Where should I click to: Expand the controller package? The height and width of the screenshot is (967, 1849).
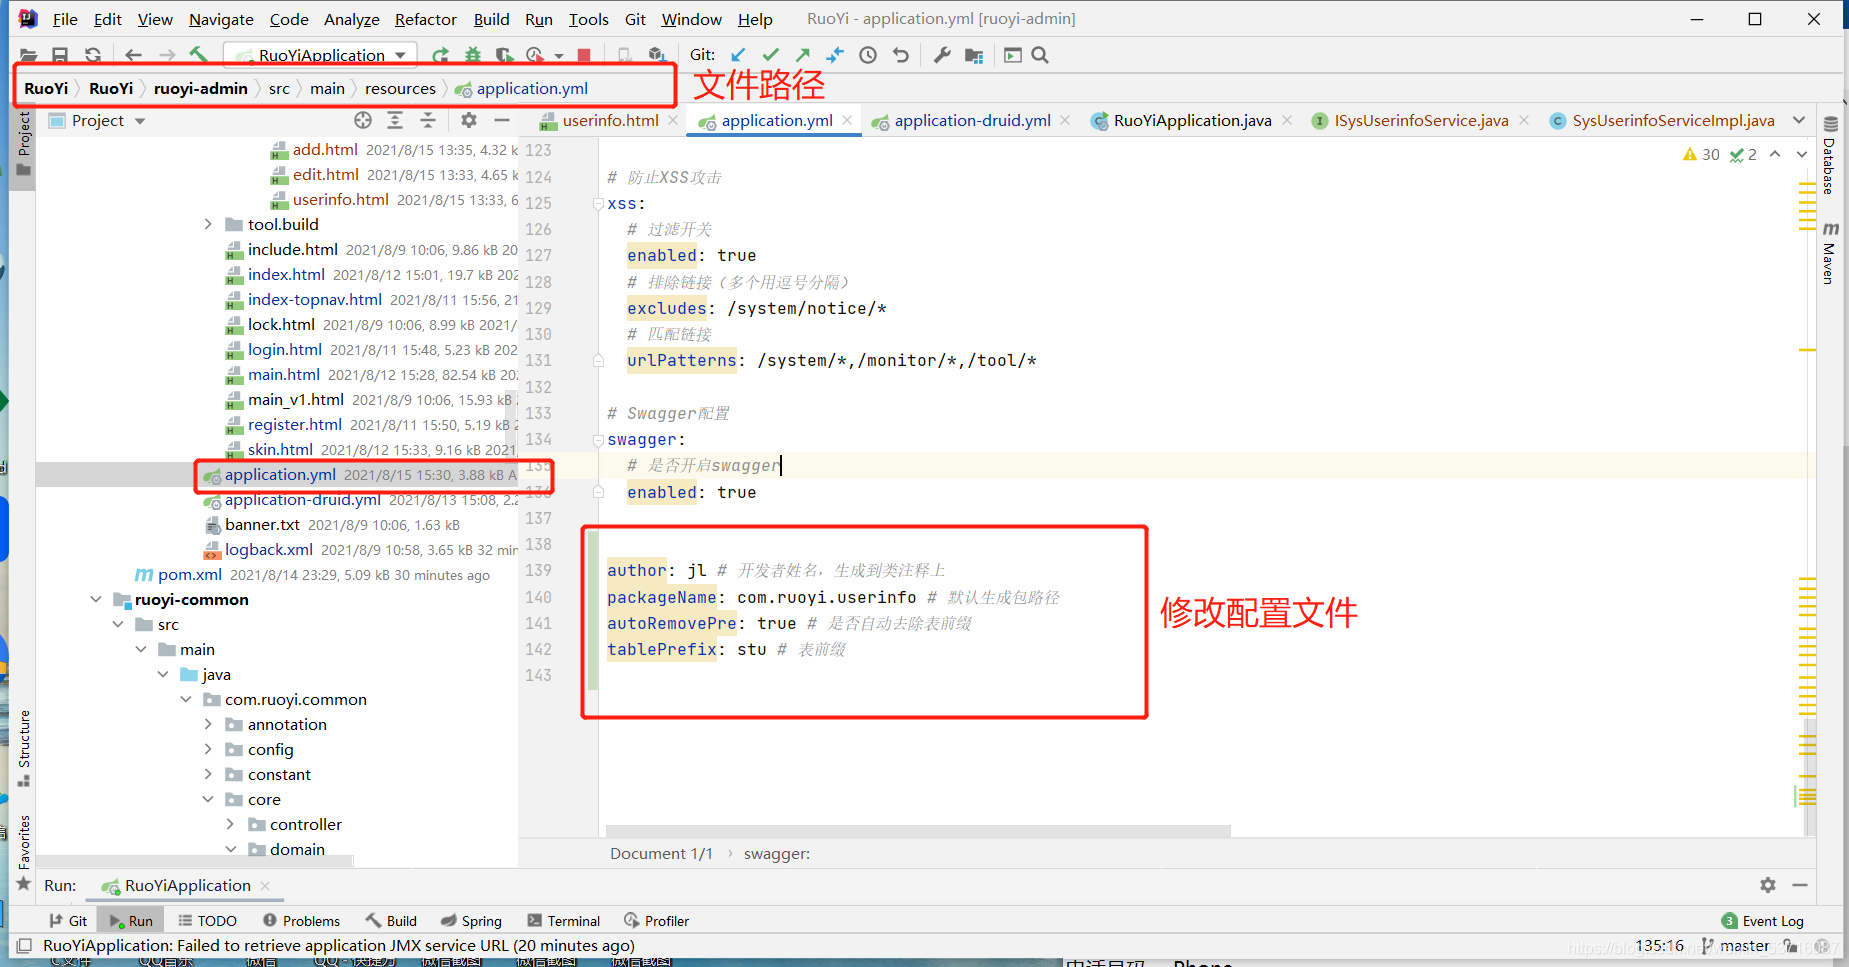click(230, 824)
